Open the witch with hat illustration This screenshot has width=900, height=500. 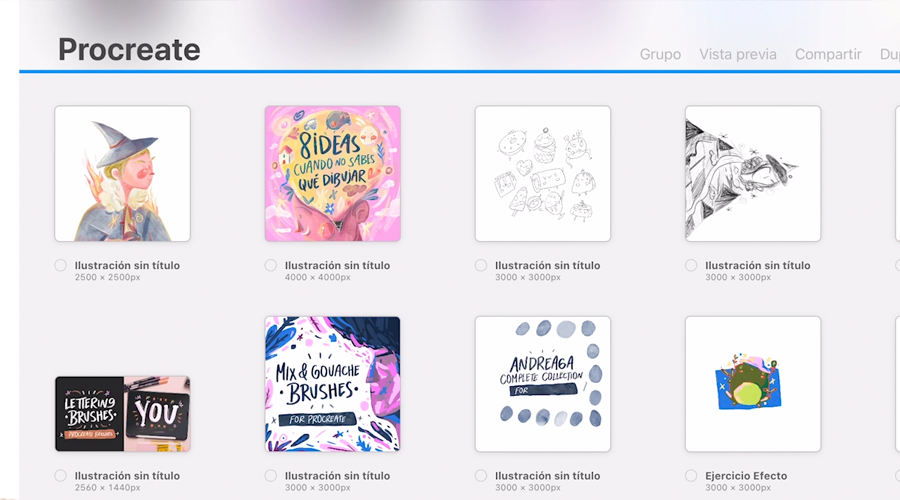click(122, 174)
